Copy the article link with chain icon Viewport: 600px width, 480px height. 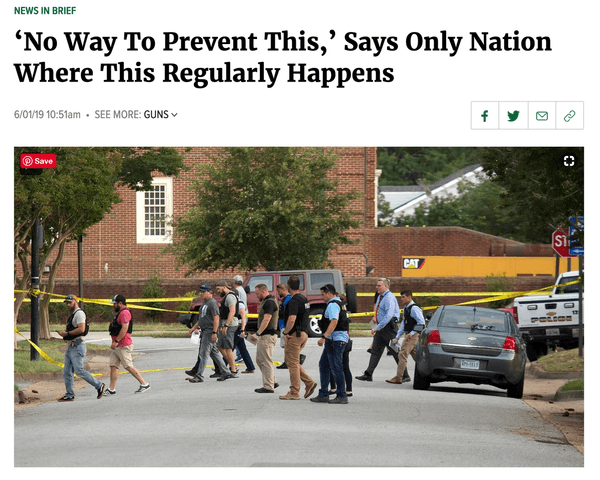569,116
